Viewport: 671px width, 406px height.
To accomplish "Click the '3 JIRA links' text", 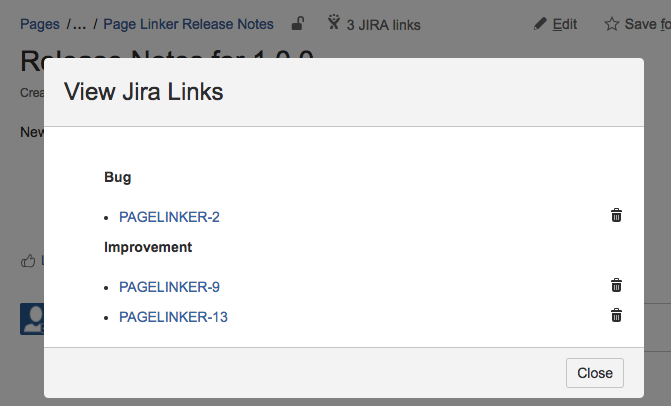I will (x=383, y=25).
